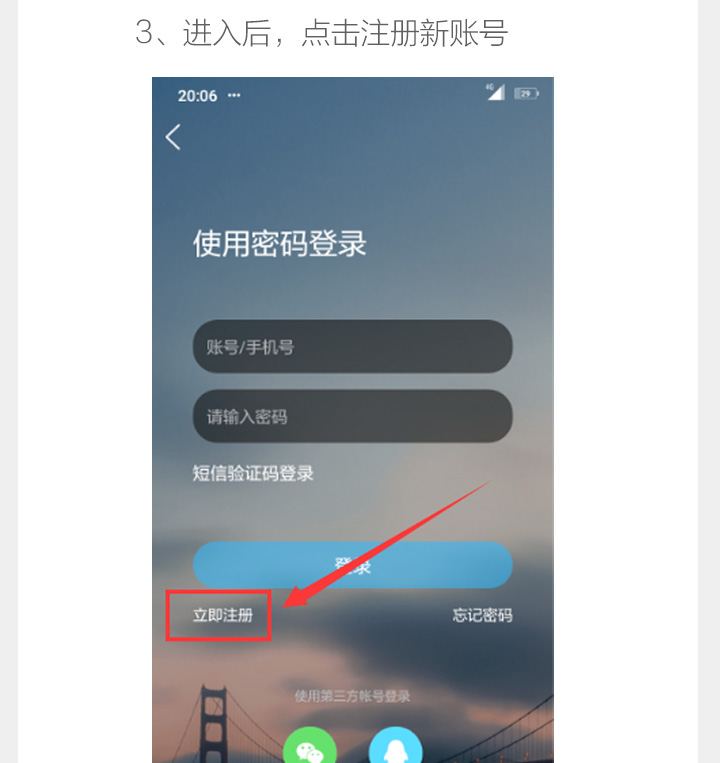The width and height of the screenshot is (720, 763).
Task: Focus the 账号/手机号 input field
Action: 353,346
